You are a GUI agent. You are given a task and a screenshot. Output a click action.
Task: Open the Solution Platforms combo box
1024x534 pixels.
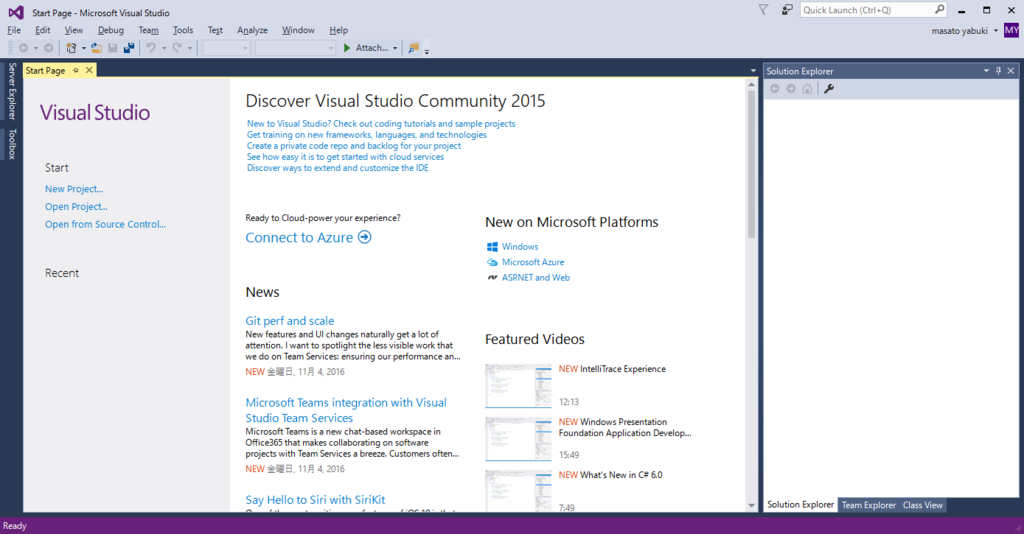click(295, 48)
